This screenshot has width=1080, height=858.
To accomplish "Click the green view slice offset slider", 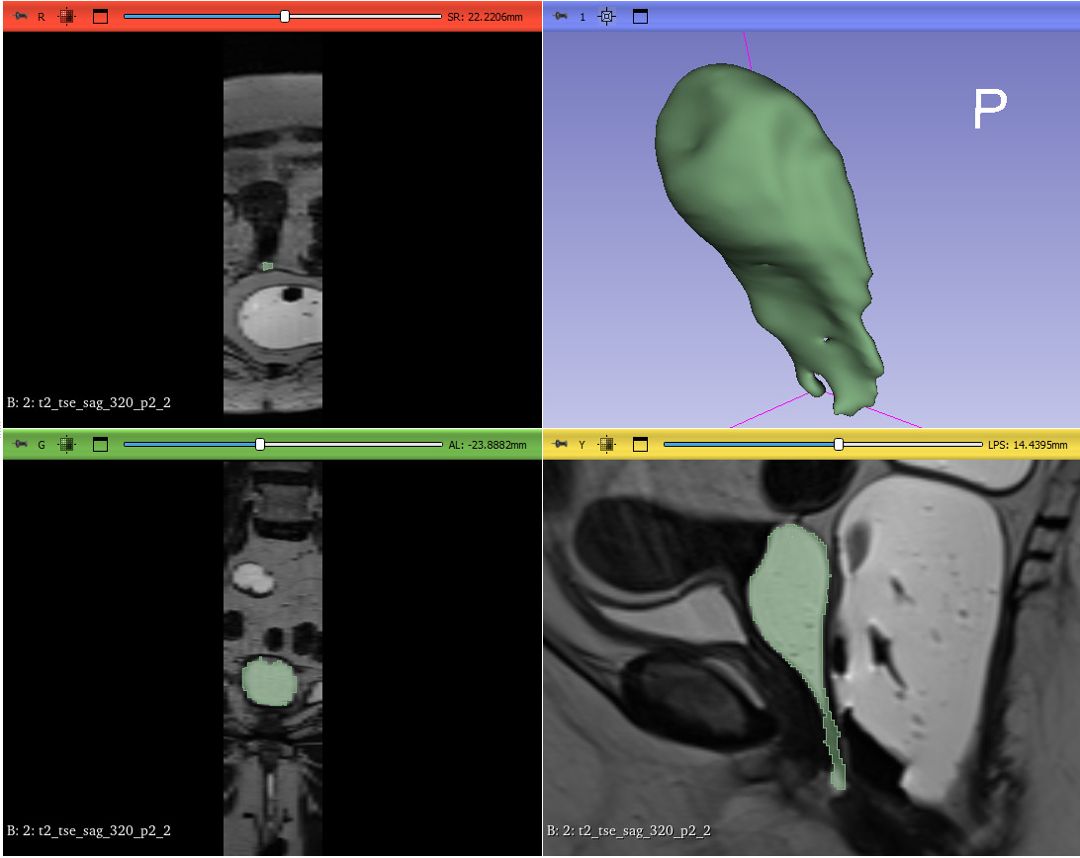I will [x=282, y=445].
